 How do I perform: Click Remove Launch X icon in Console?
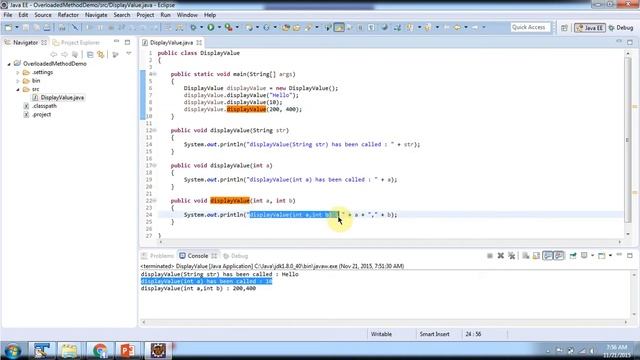coord(500,256)
